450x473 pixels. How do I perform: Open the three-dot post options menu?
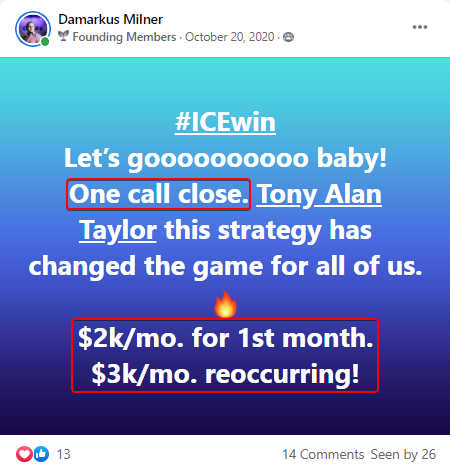[420, 27]
